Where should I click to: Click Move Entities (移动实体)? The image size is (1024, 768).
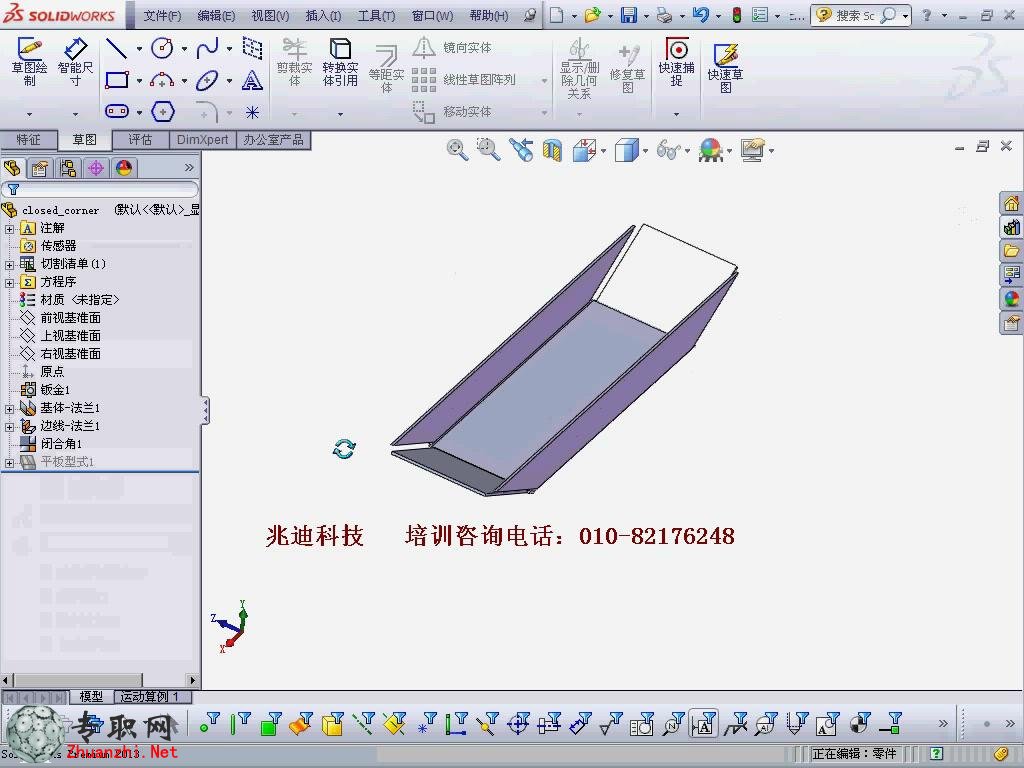[453, 112]
